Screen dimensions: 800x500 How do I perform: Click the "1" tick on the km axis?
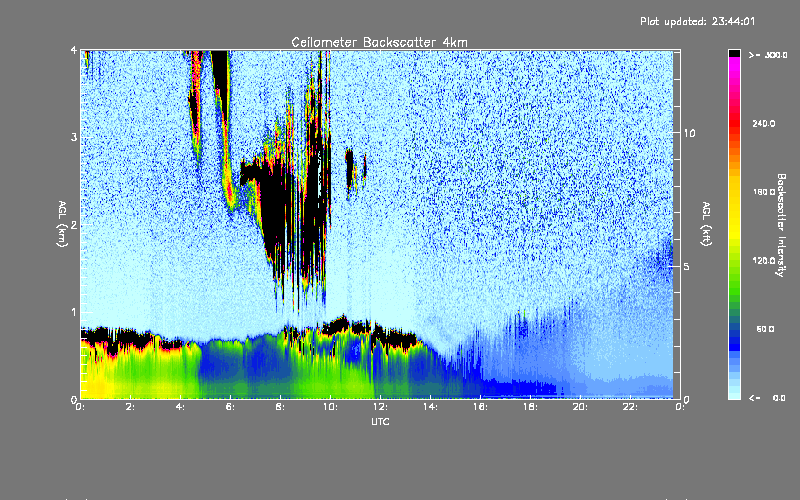[74, 312]
